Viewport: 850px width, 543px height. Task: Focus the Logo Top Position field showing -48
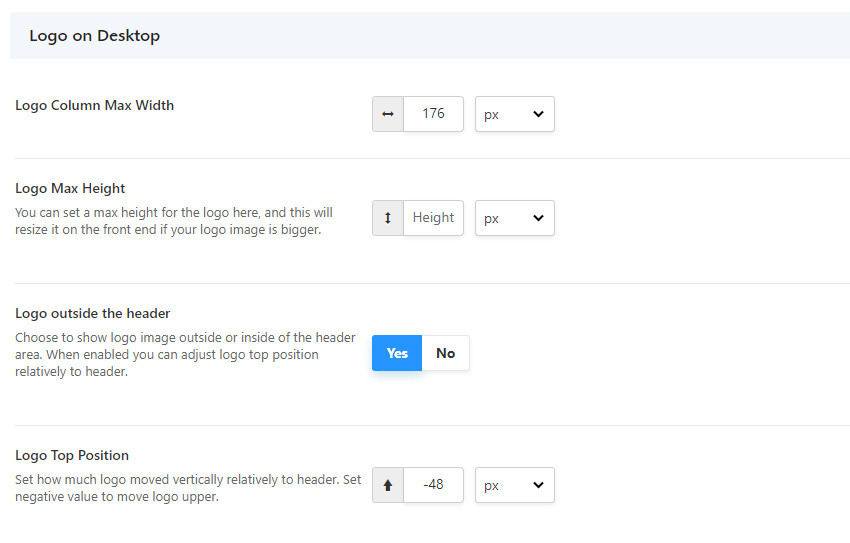[x=433, y=485]
